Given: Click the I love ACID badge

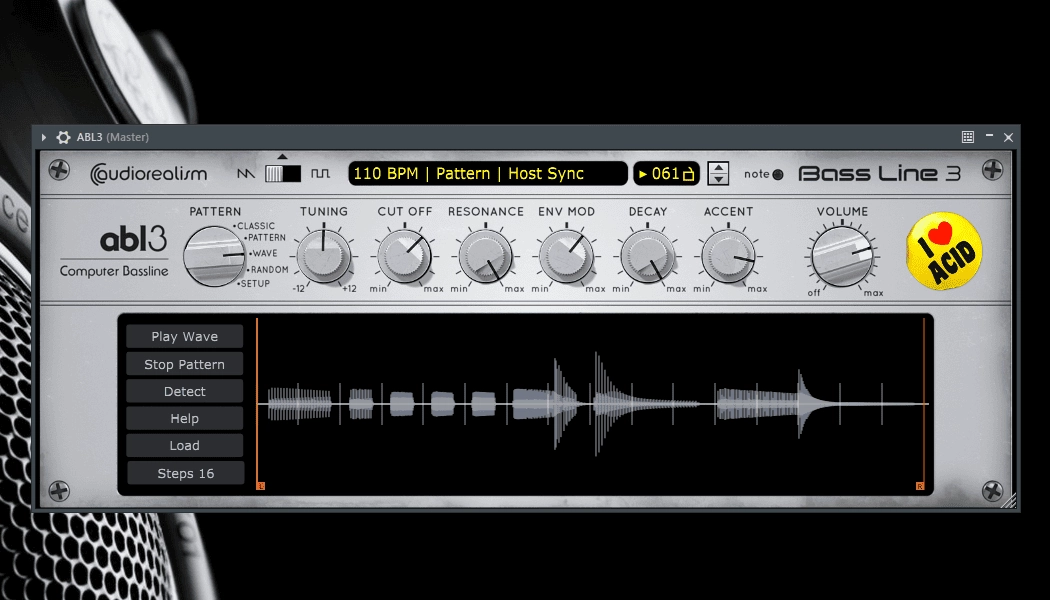Looking at the screenshot, I should 944,250.
